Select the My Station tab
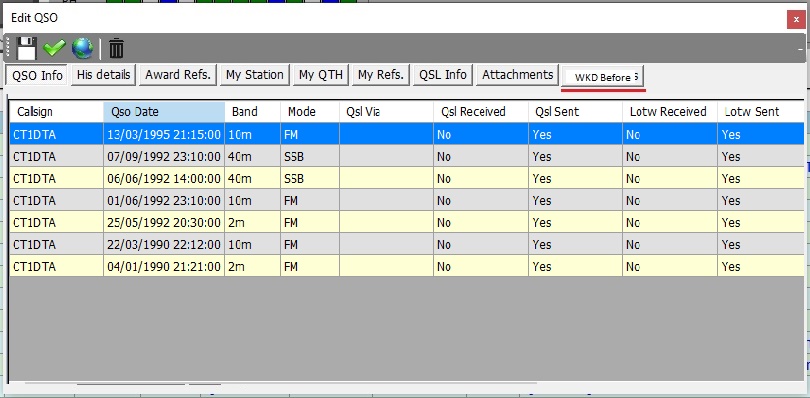The width and height of the screenshot is (810, 398). click(255, 75)
